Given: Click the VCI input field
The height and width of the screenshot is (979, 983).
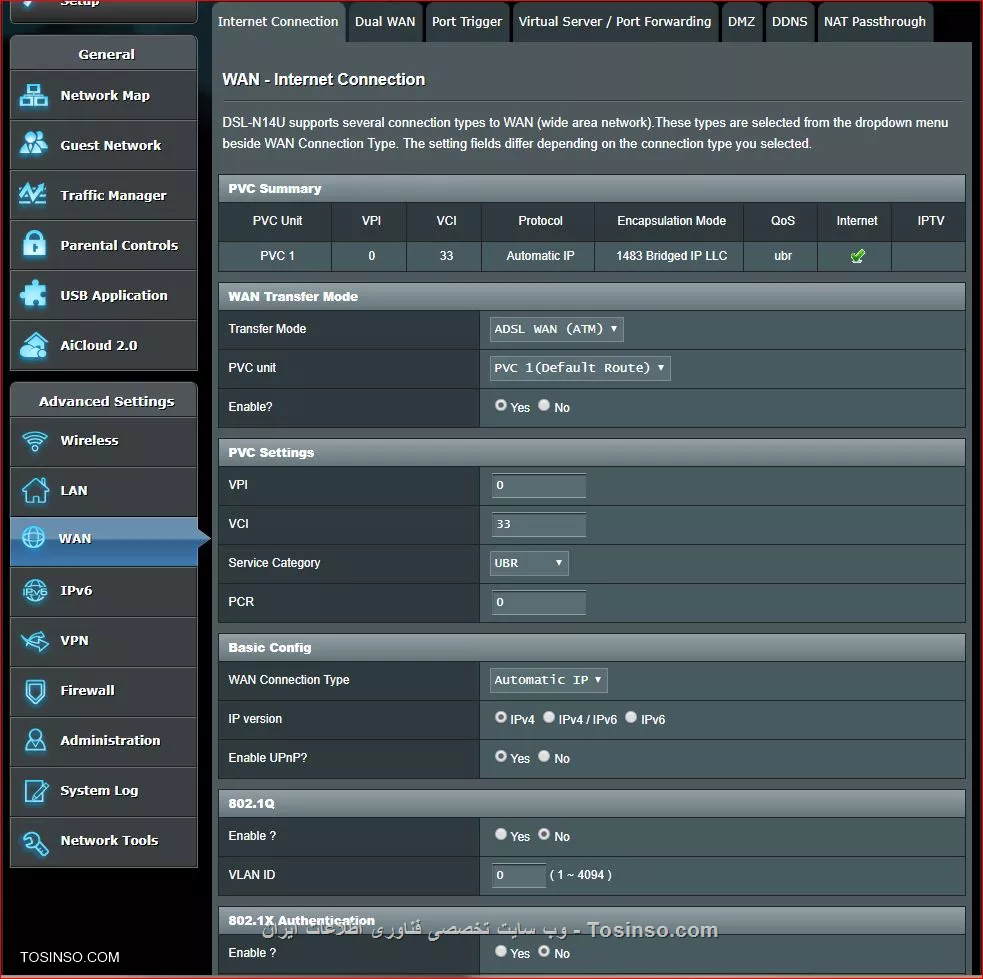Looking at the screenshot, I should coord(539,524).
